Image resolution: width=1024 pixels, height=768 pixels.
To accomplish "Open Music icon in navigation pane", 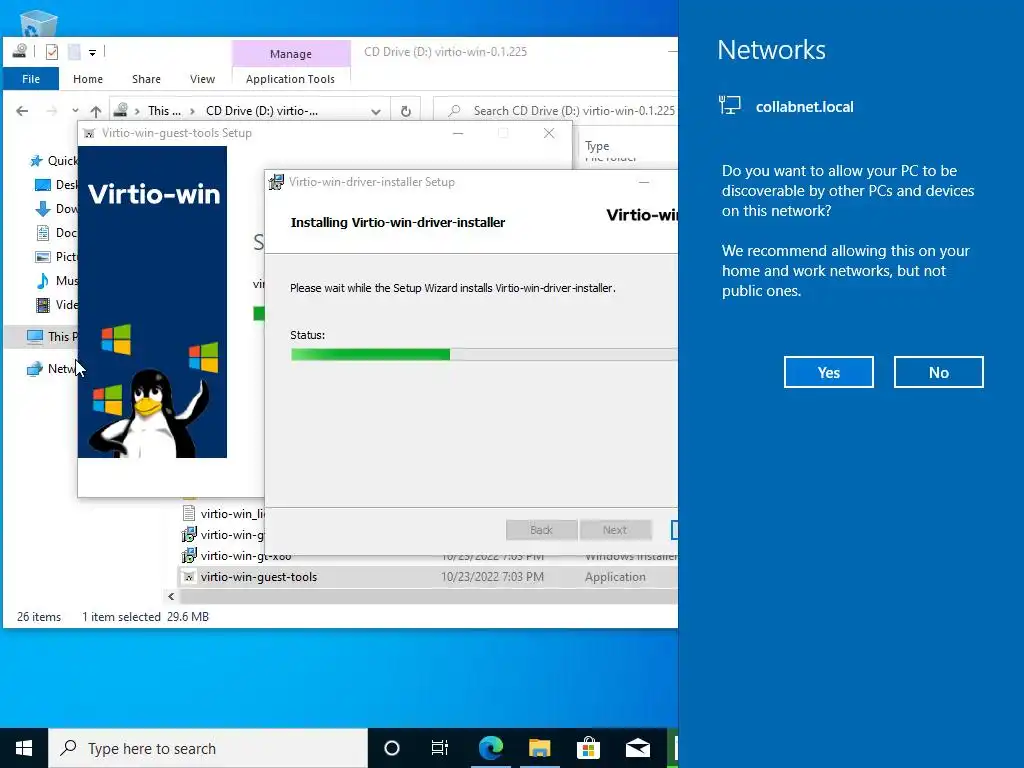I will 43,281.
